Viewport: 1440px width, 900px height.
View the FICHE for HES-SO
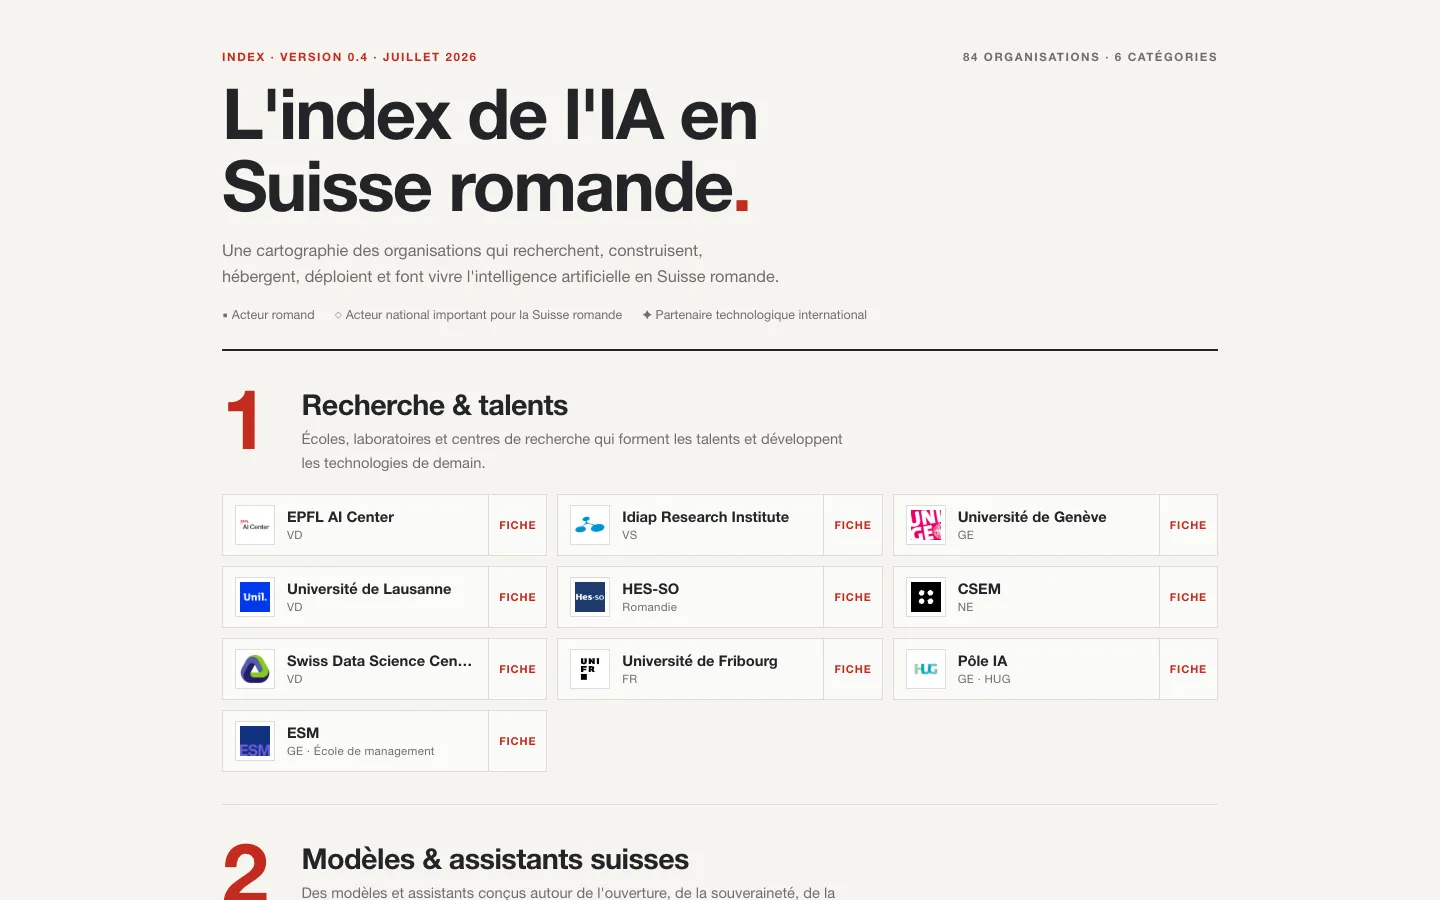pos(852,597)
